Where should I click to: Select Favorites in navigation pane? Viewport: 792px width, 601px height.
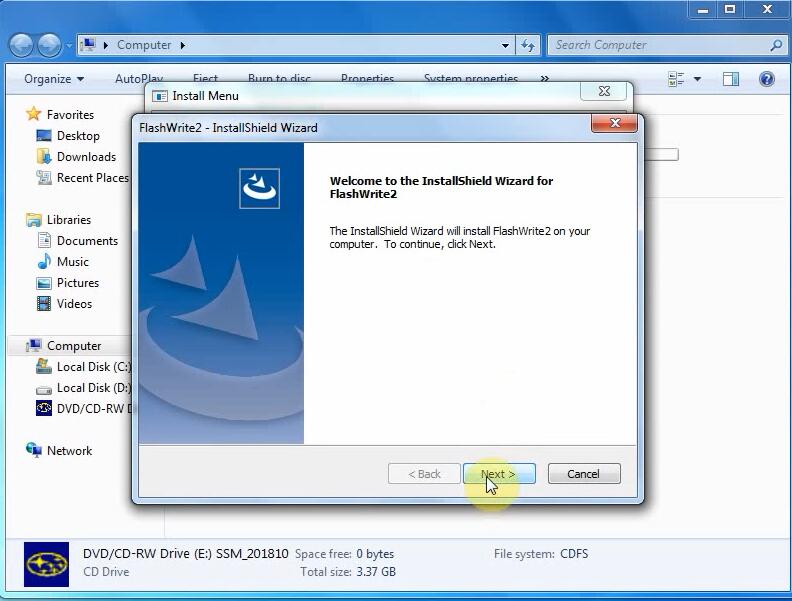pos(70,115)
